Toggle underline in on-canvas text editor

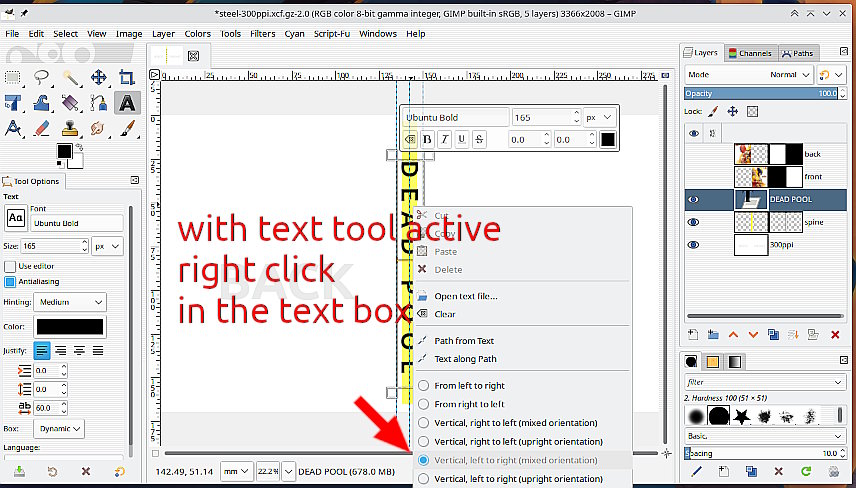click(x=462, y=139)
